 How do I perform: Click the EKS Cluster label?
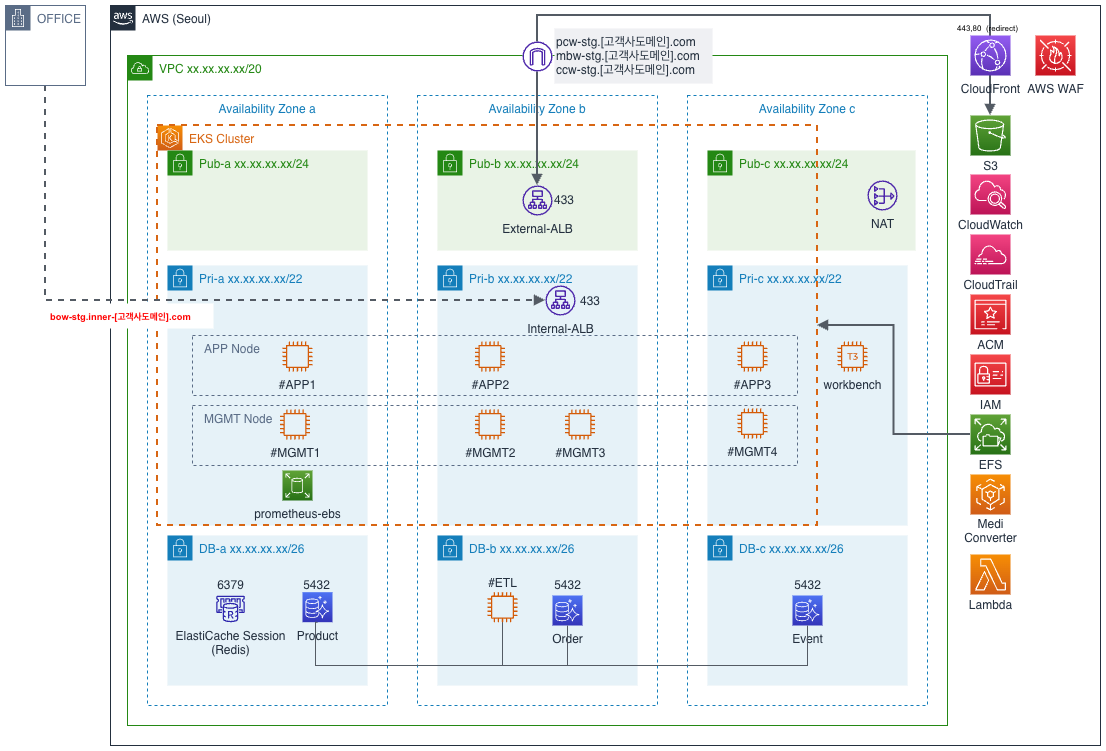tap(221, 139)
